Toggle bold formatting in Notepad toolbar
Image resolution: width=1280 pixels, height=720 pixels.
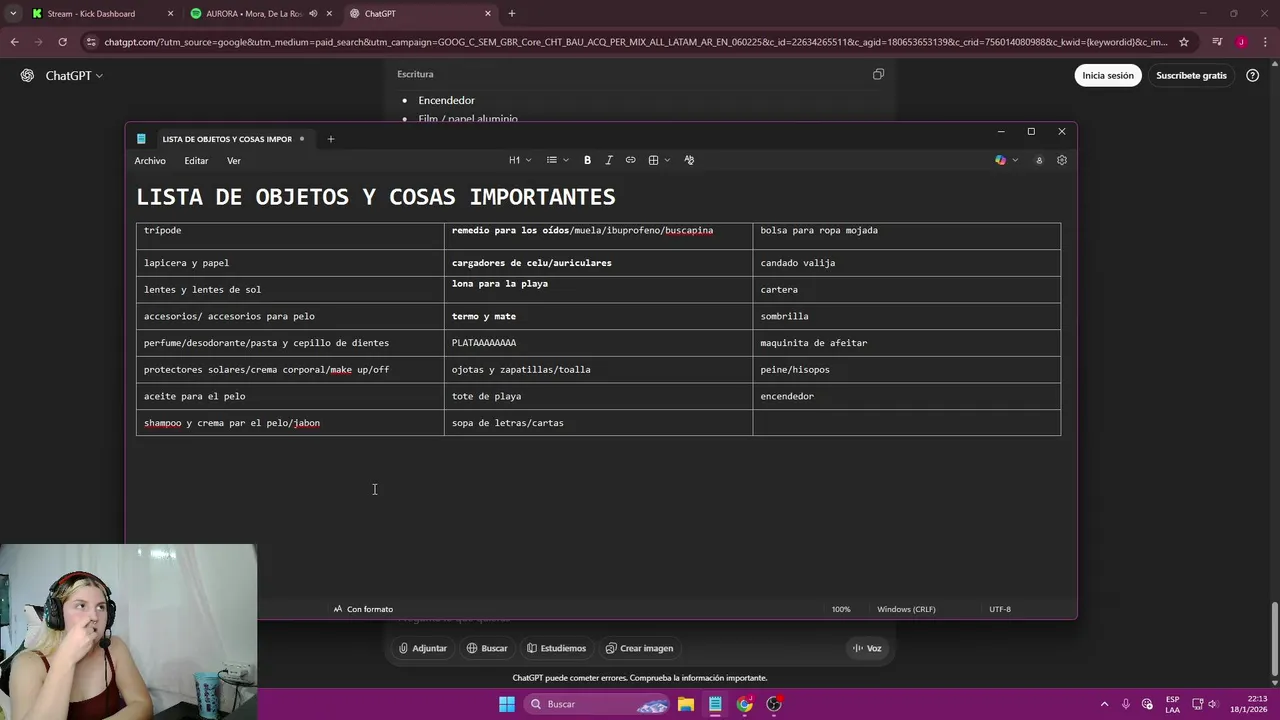pos(587,160)
